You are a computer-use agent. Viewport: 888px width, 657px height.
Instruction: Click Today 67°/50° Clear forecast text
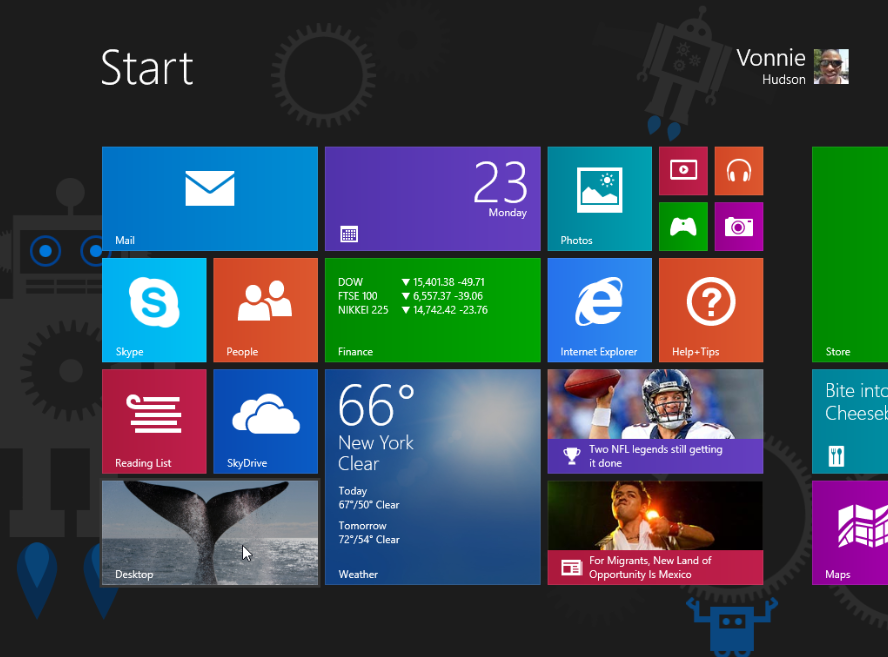click(369, 498)
